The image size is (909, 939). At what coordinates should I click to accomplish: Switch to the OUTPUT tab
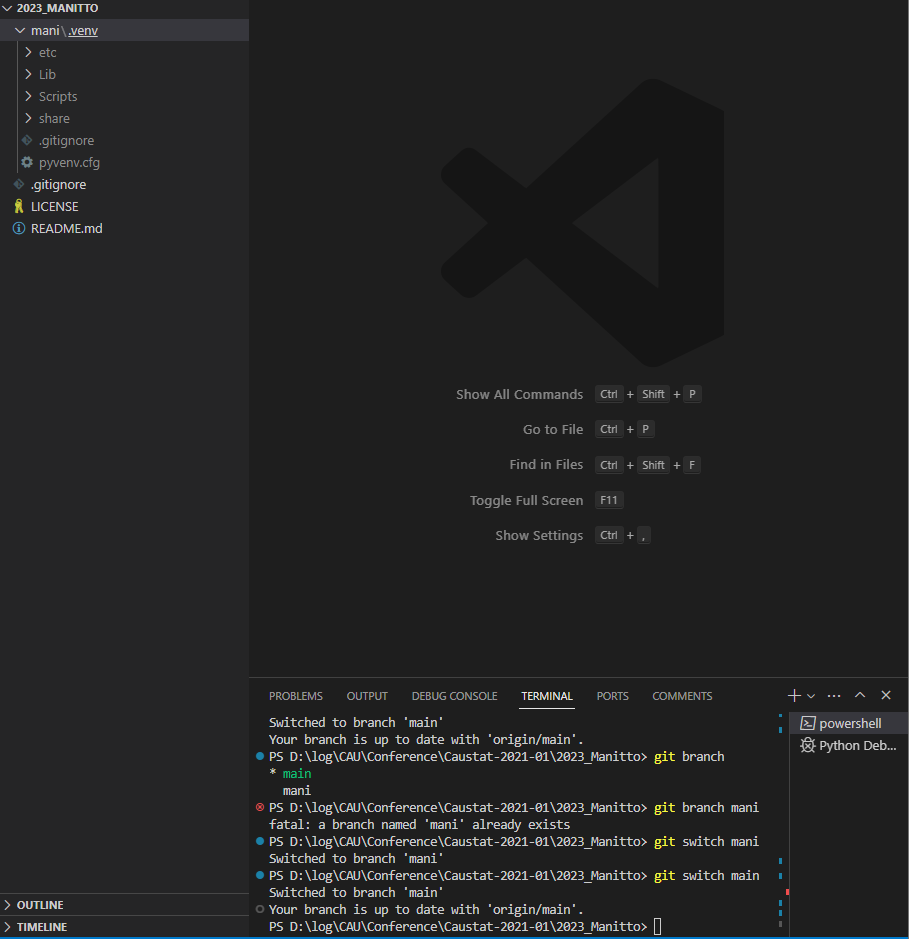click(367, 696)
